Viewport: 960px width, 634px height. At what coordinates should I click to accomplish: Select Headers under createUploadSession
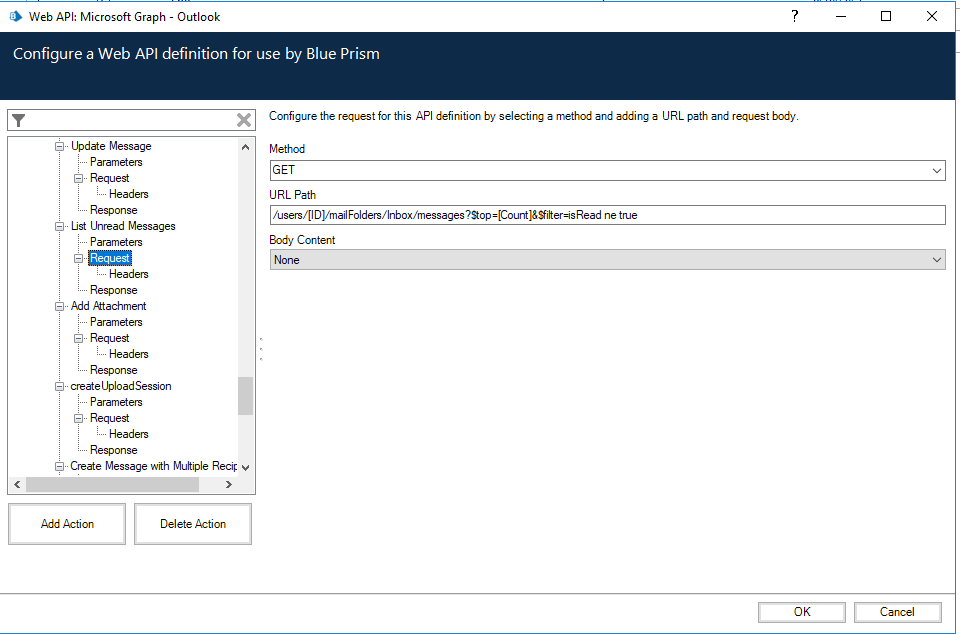point(129,434)
